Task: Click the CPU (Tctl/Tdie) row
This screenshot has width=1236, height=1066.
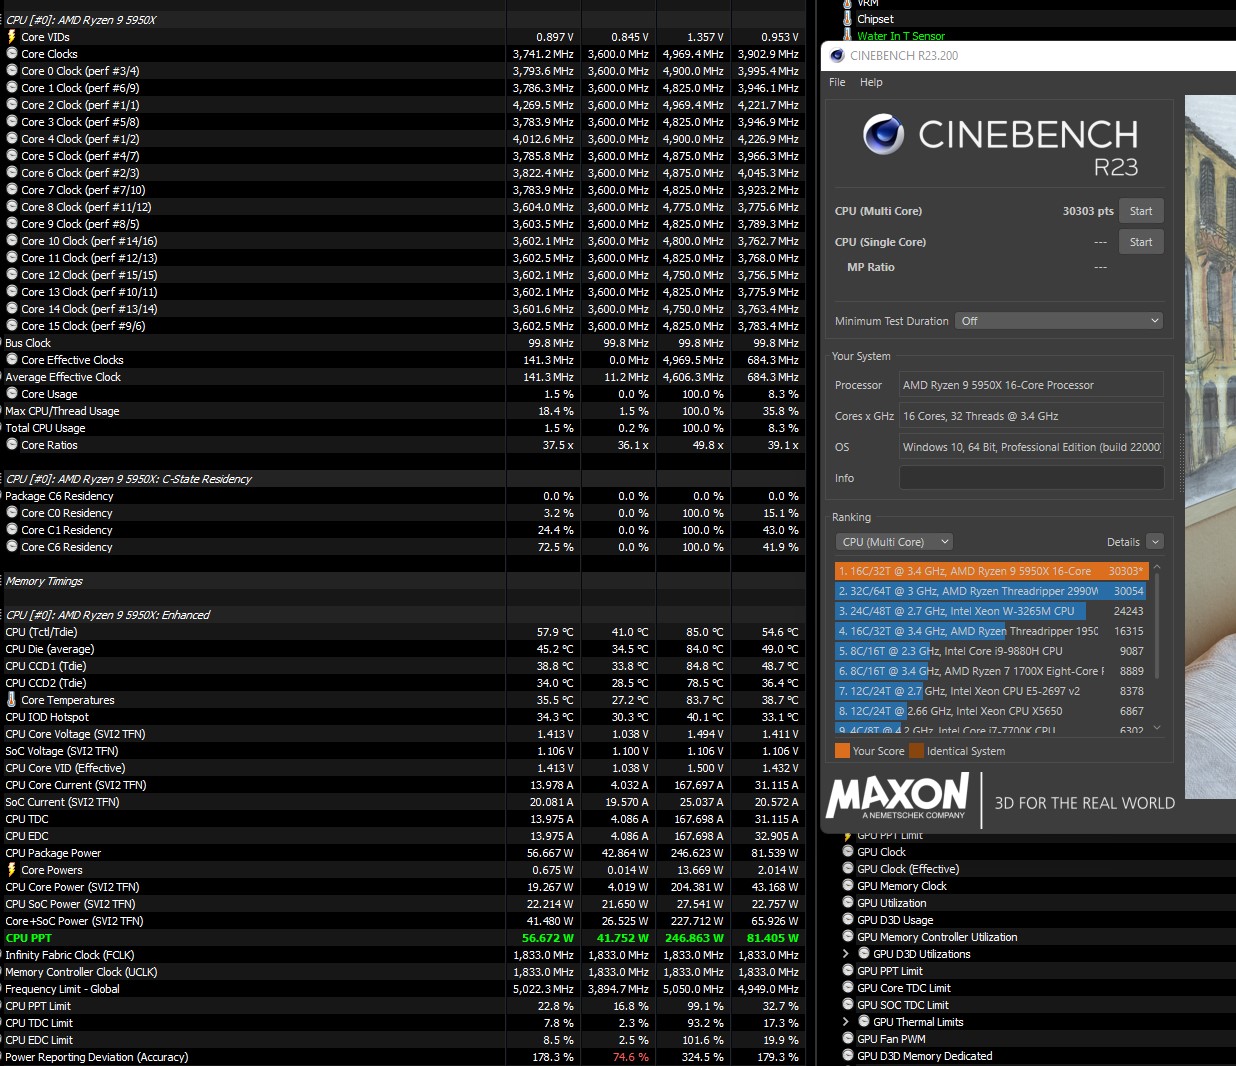Action: 402,632
